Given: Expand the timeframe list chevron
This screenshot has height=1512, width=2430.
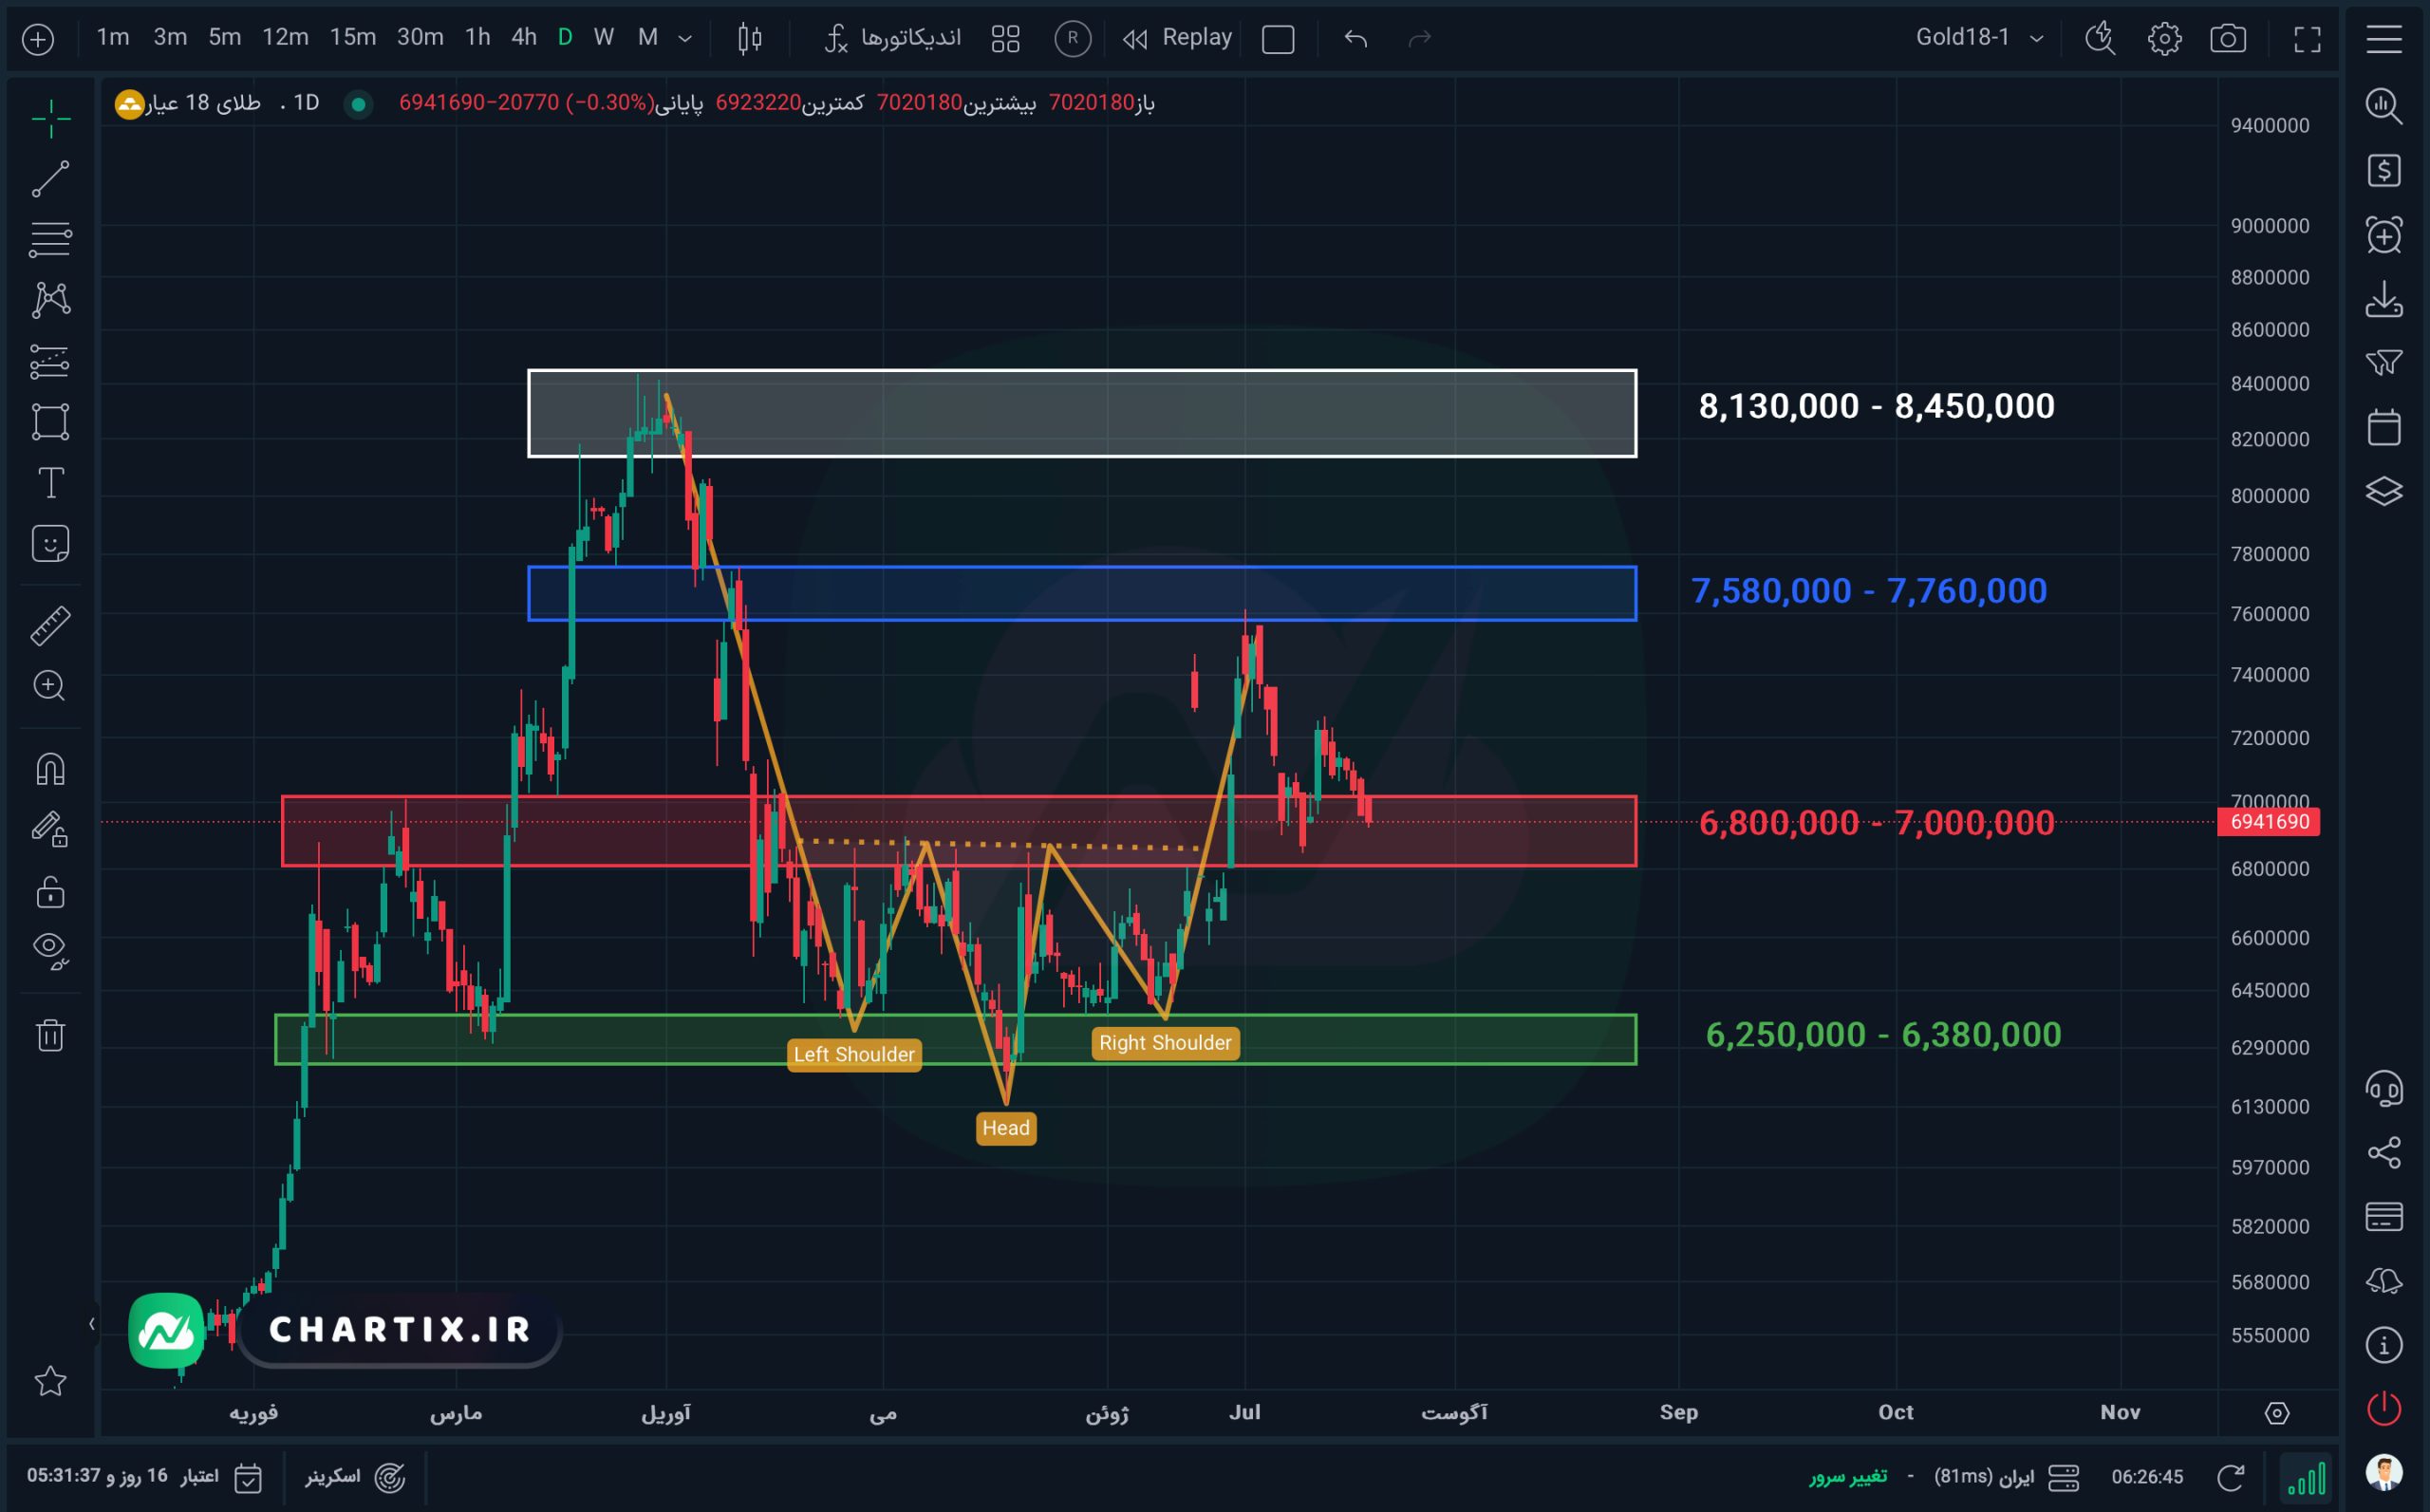Looking at the screenshot, I should [x=685, y=39].
